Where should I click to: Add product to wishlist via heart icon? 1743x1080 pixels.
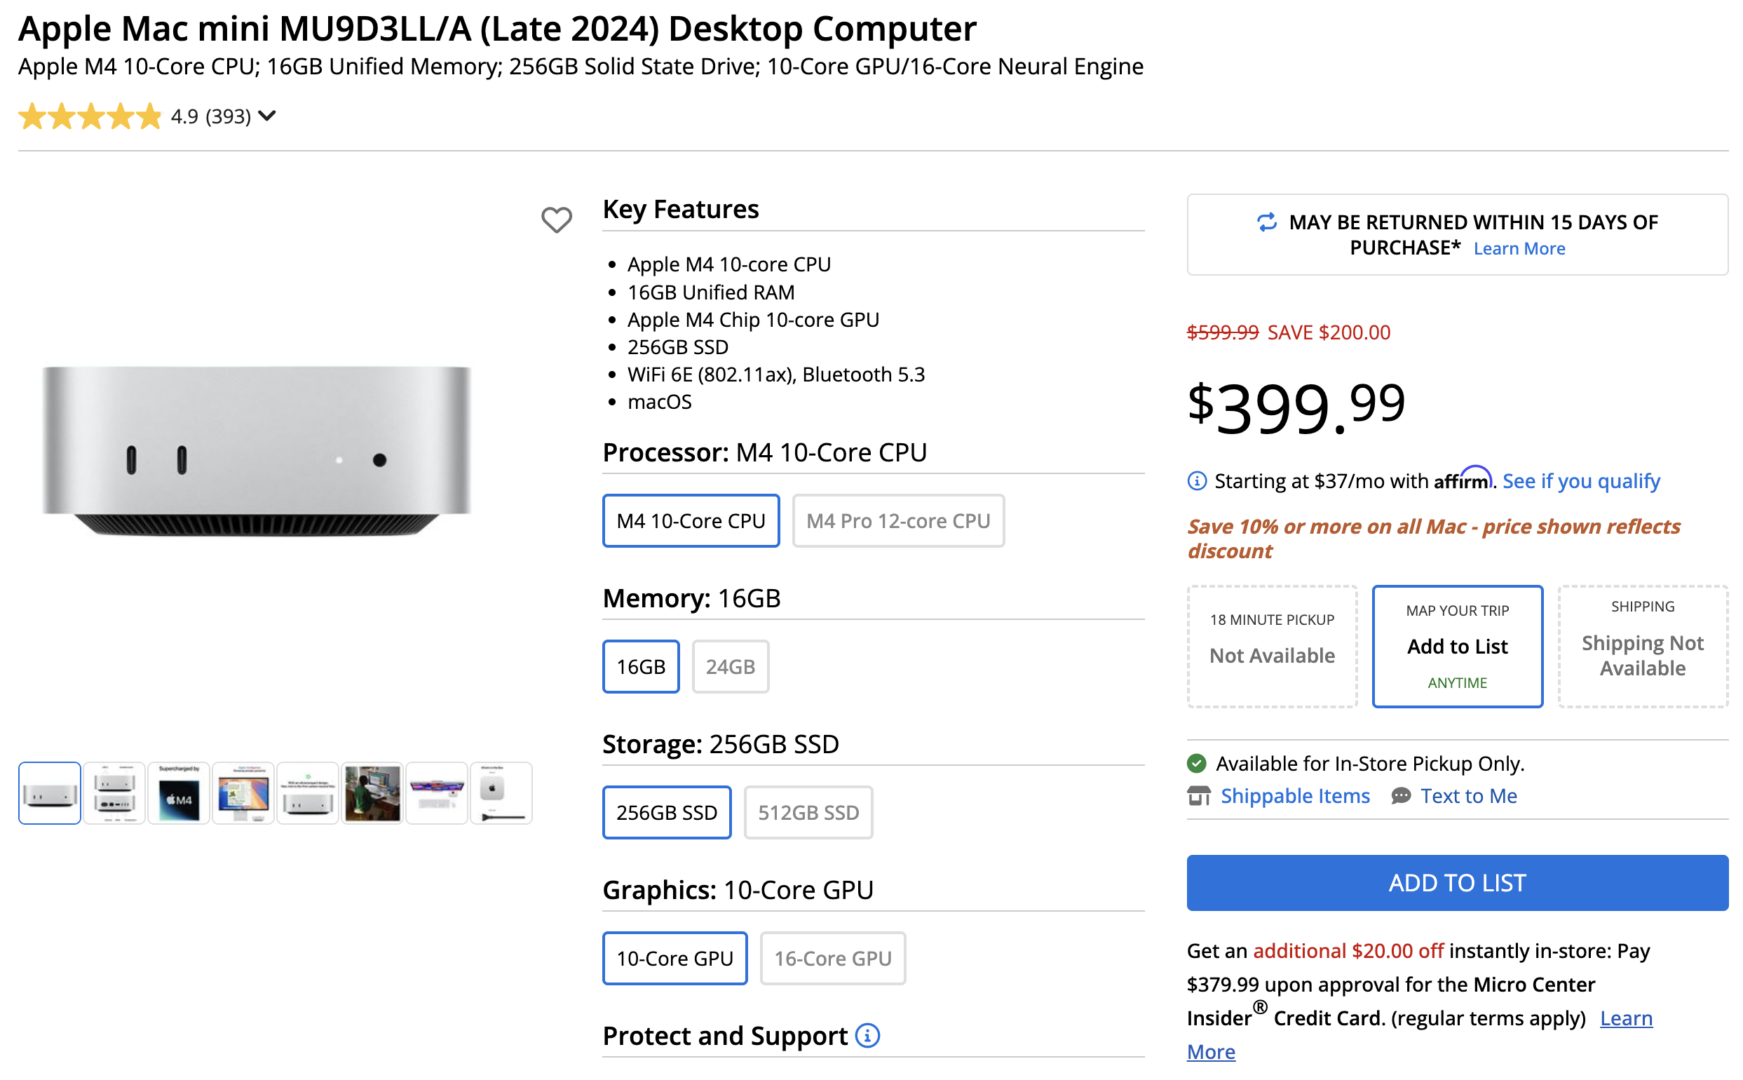pyautogui.click(x=557, y=220)
